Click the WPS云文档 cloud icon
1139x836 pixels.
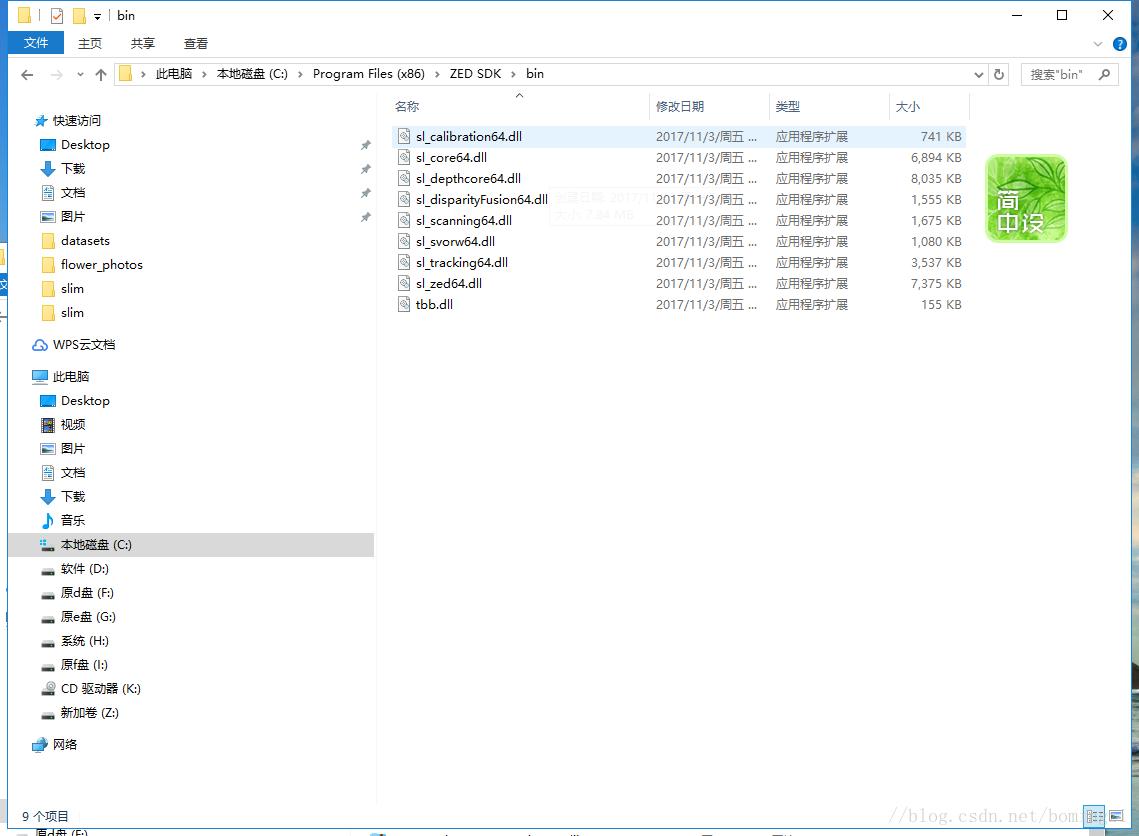[41, 345]
